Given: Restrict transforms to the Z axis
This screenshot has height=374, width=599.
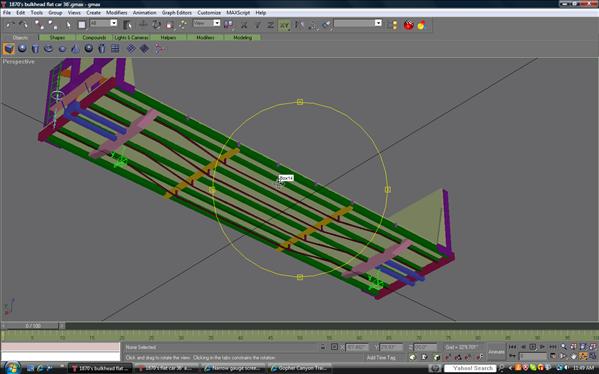Looking at the screenshot, I should click(270, 25).
